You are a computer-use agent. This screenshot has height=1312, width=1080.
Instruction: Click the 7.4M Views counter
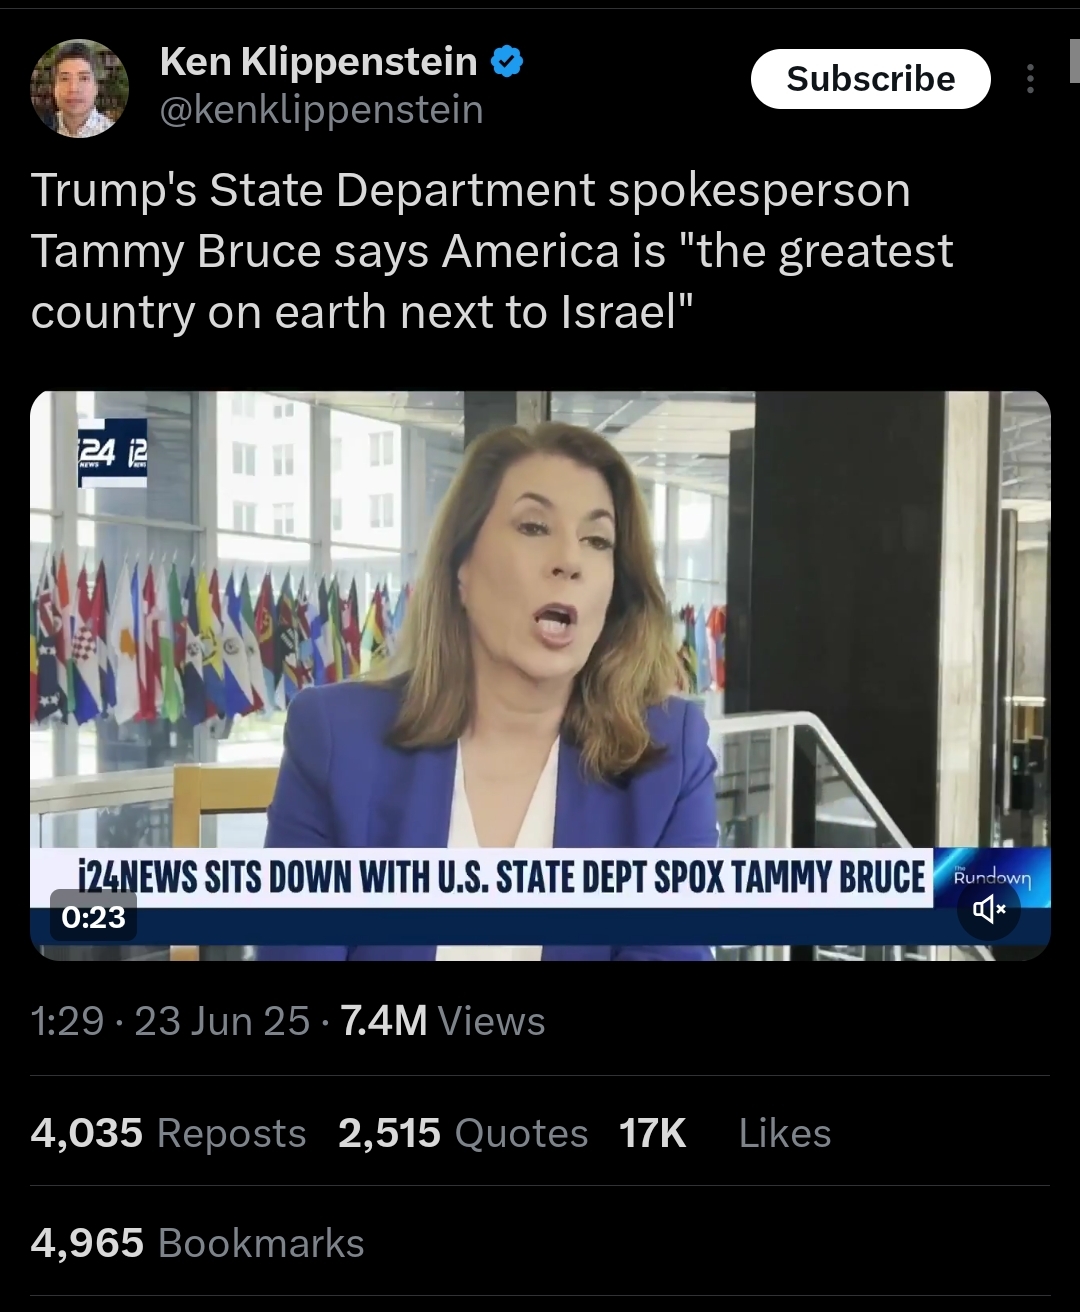[443, 1021]
